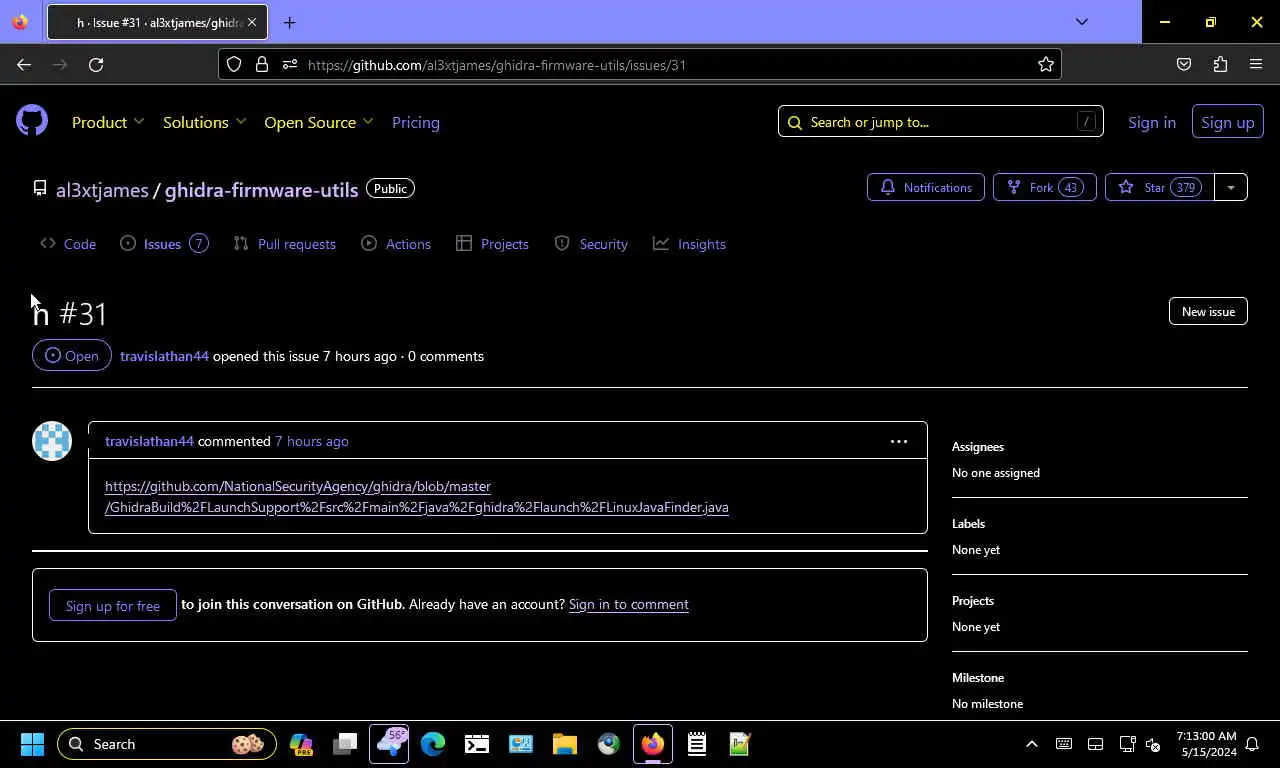Expand the Solutions menu
Image resolution: width=1280 pixels, height=768 pixels.
tap(205, 122)
